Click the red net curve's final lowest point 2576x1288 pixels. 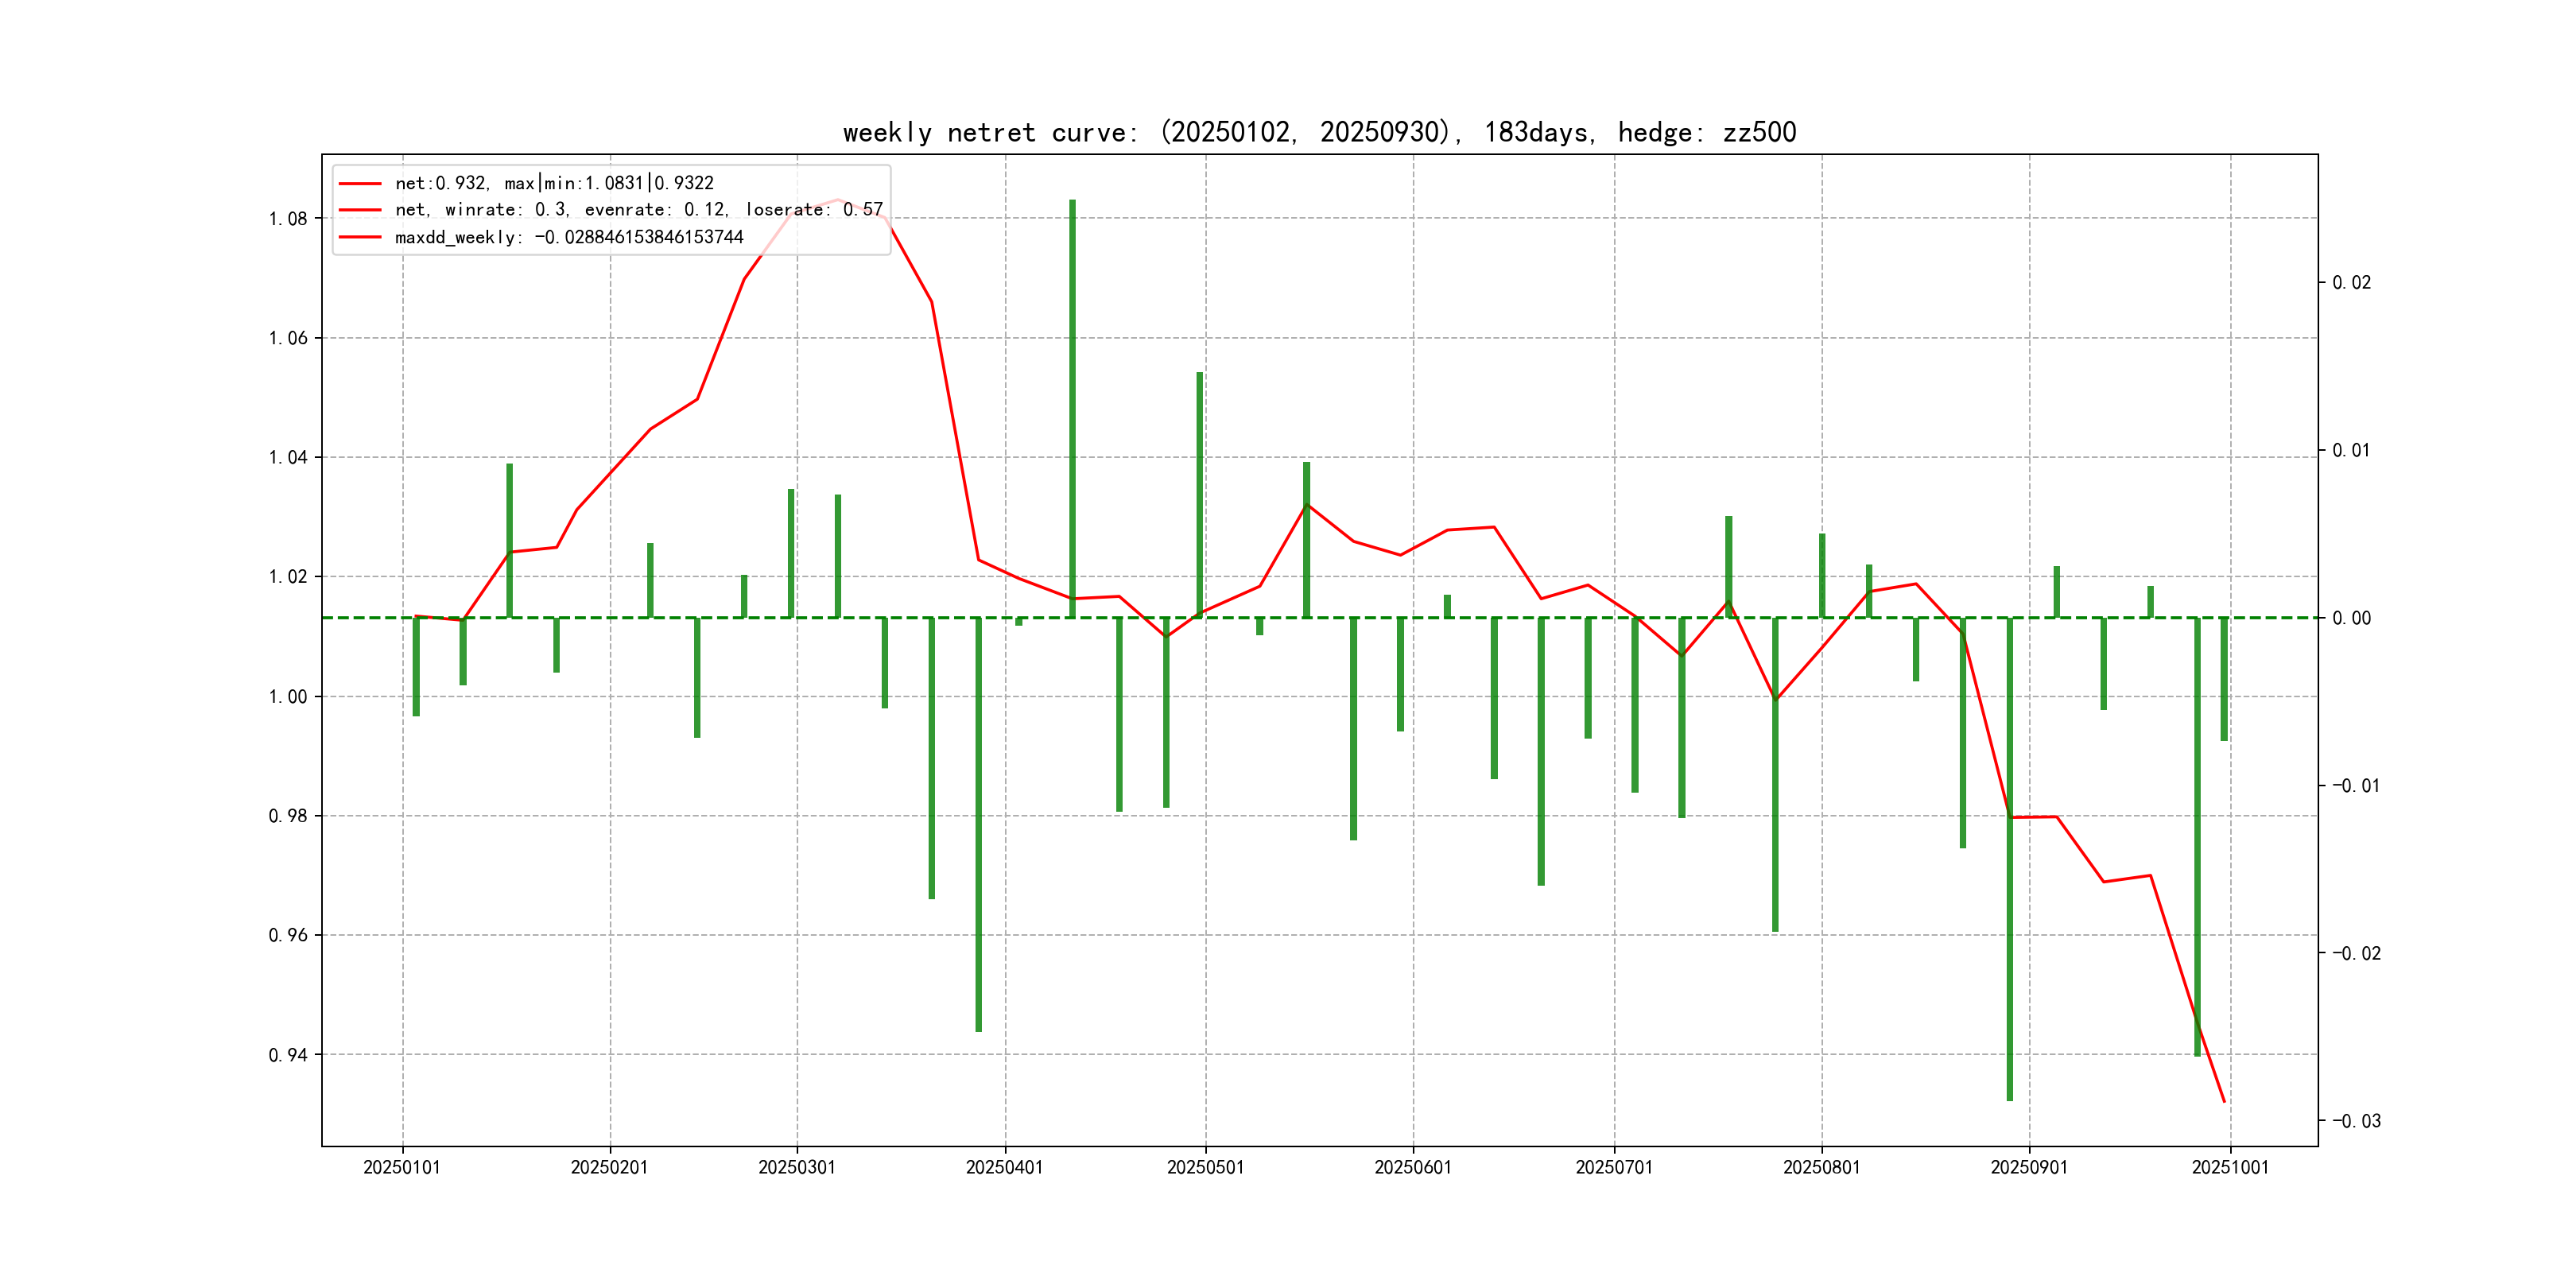pyautogui.click(x=2224, y=1101)
